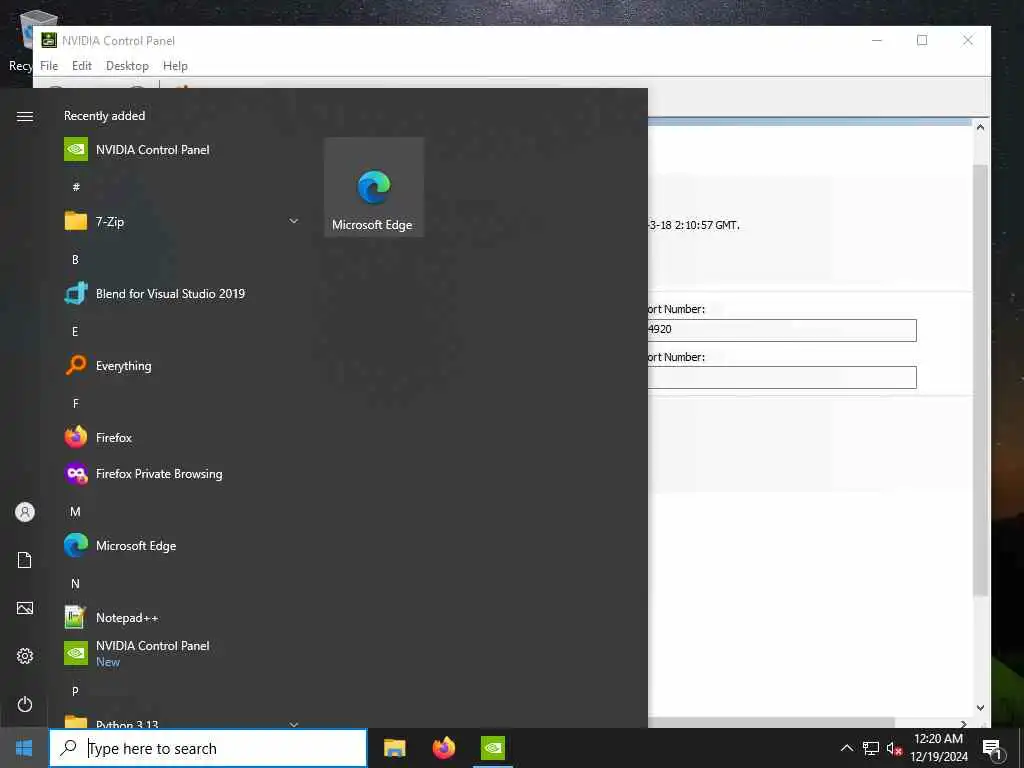The image size is (1024, 768).
Task: Click the Recently added heading
Action: pos(104,116)
